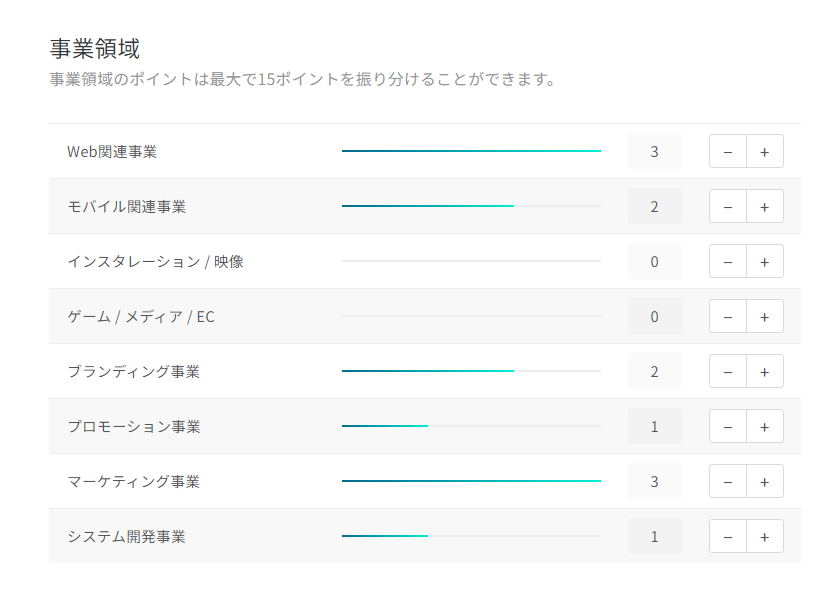The image size is (839, 592).
Task: Add a point to ゲーム / メディア / EC
Action: [x=764, y=316]
